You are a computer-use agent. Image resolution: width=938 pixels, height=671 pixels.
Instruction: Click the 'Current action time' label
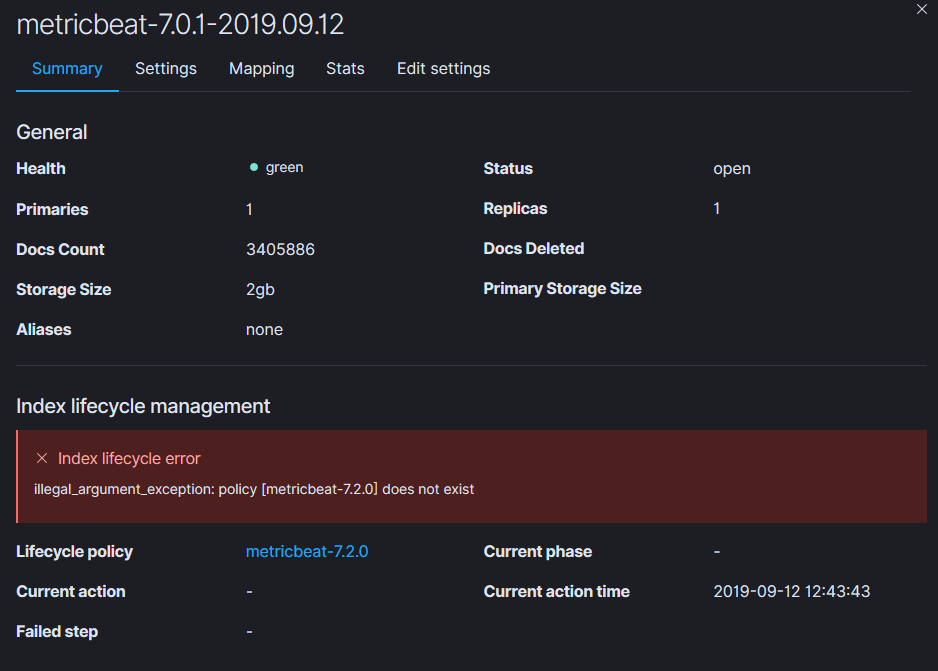556,591
